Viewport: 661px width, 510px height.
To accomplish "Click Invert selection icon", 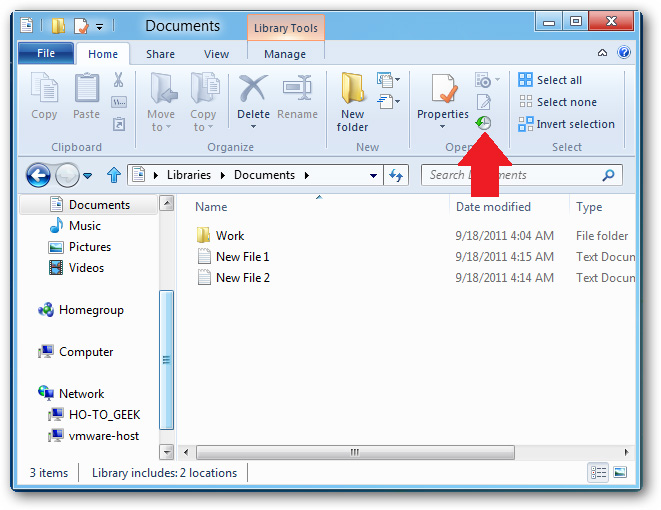I will pos(525,124).
